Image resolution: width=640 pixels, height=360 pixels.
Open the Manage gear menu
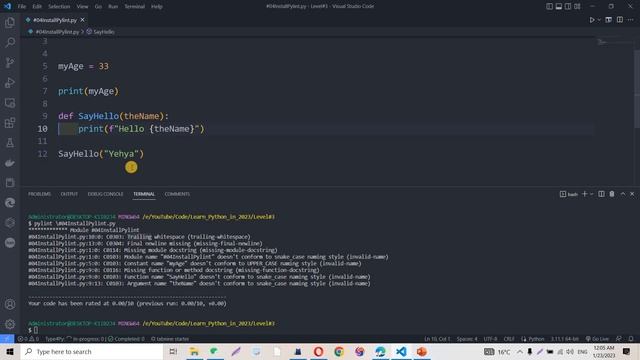pyautogui.click(x=10, y=324)
